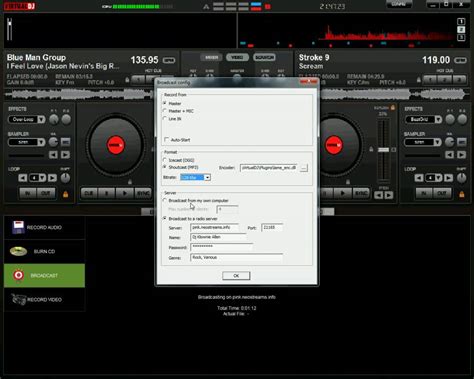Toggle left deck smart loop lock icon
Image resolution: width=474 pixels, height=379 pixels.
pos(65,194)
